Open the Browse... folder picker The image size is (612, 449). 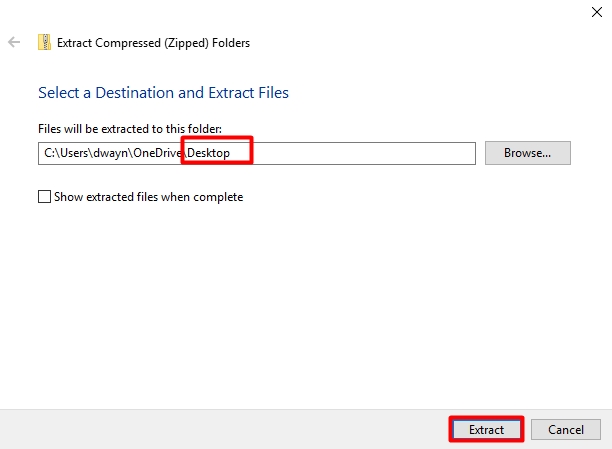(x=527, y=153)
